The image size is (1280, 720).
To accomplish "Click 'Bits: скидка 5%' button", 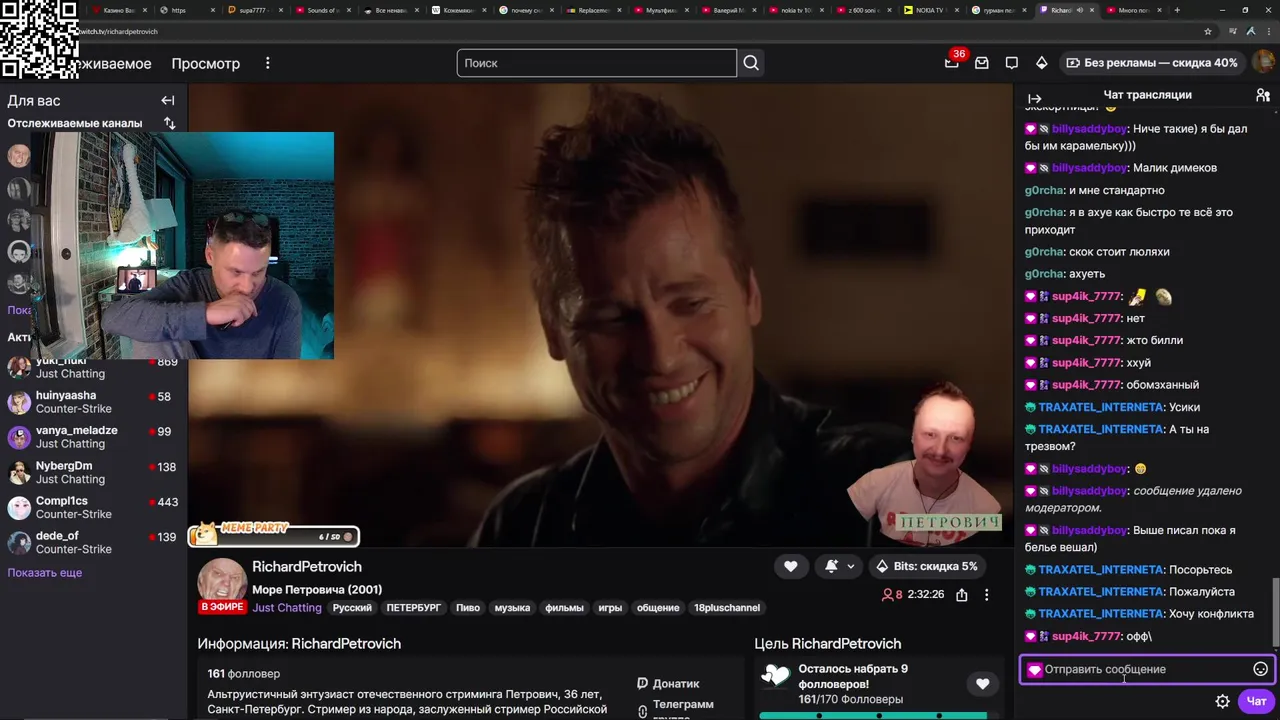I will 927,566.
